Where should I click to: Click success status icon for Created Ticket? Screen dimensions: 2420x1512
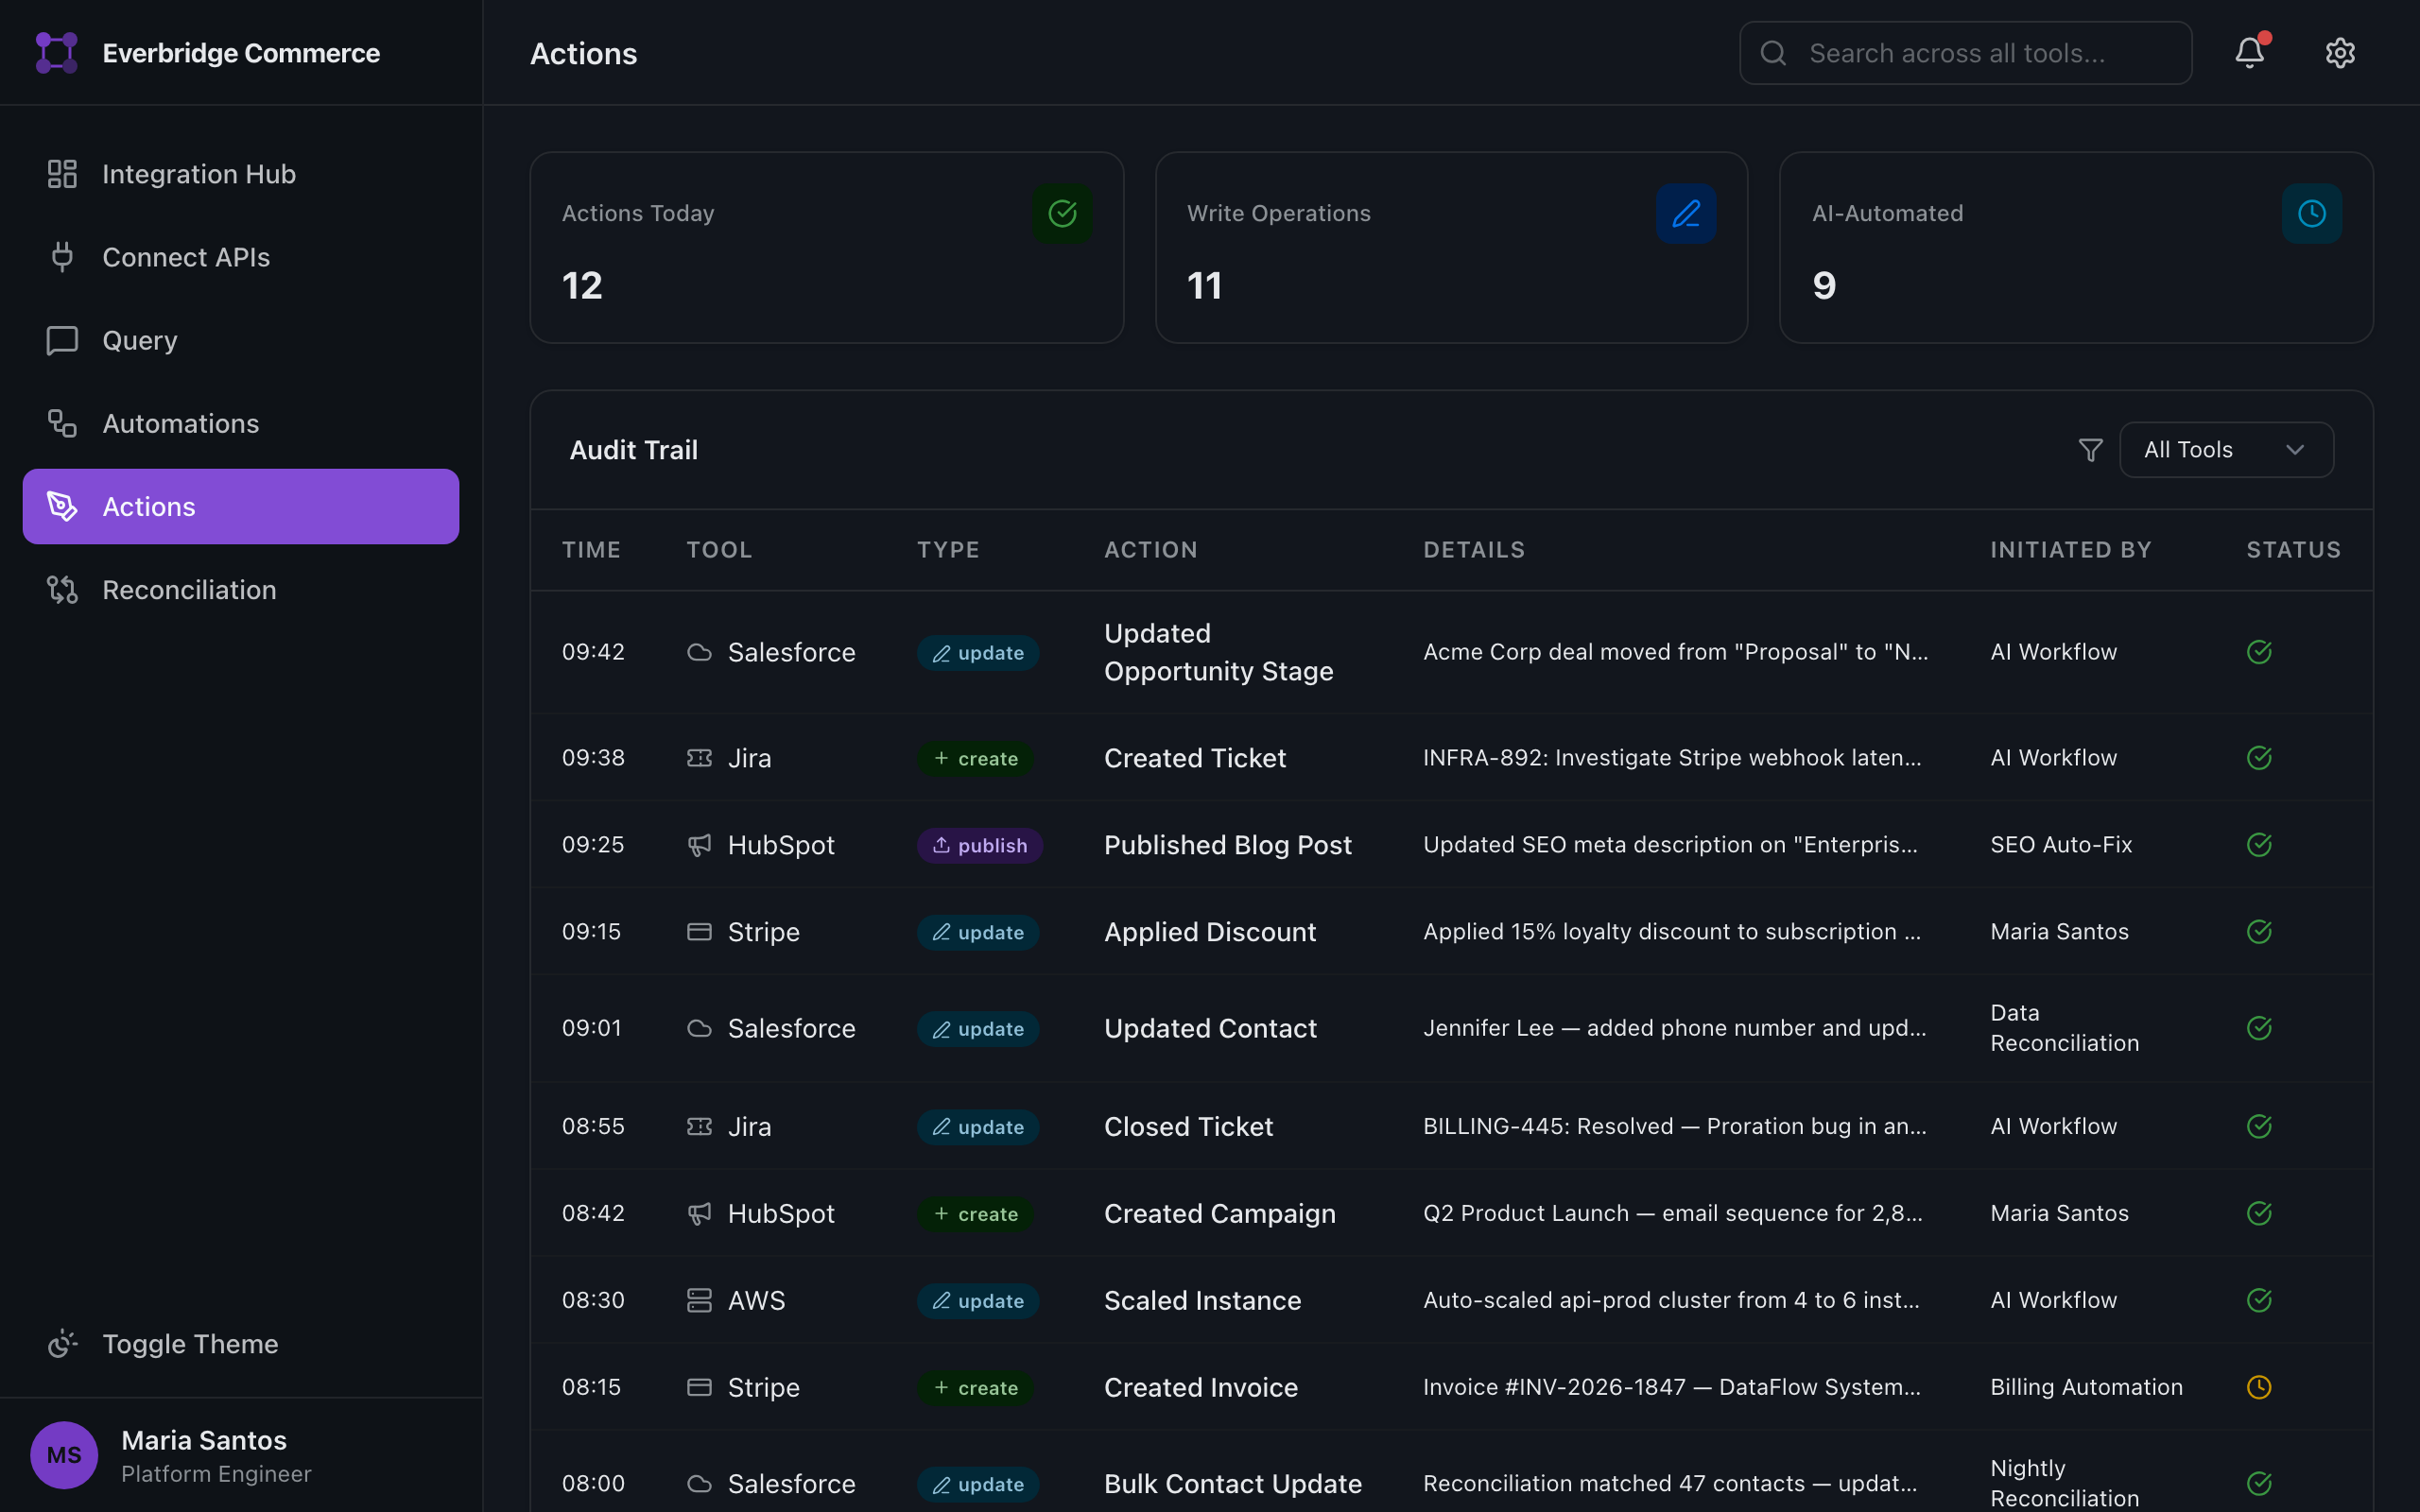tap(2259, 758)
